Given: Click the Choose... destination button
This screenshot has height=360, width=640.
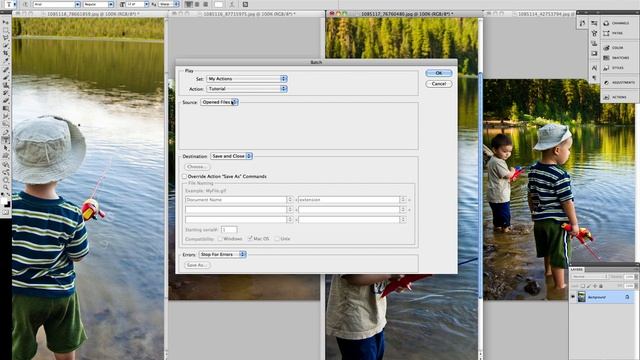Looking at the screenshot, I should click(x=197, y=167).
